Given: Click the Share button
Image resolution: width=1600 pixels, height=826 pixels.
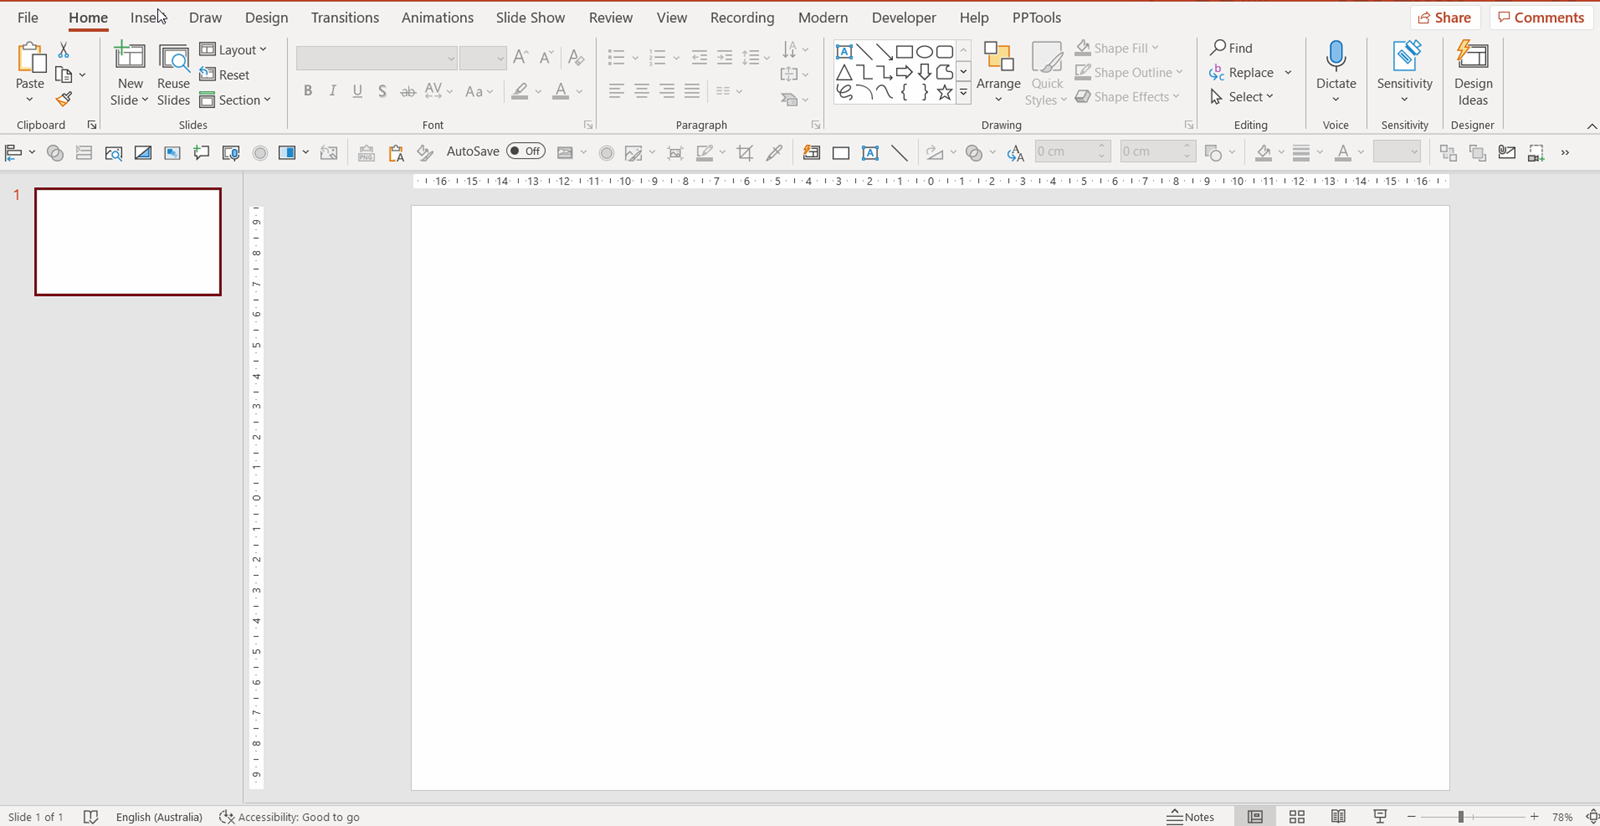Looking at the screenshot, I should tap(1444, 18).
